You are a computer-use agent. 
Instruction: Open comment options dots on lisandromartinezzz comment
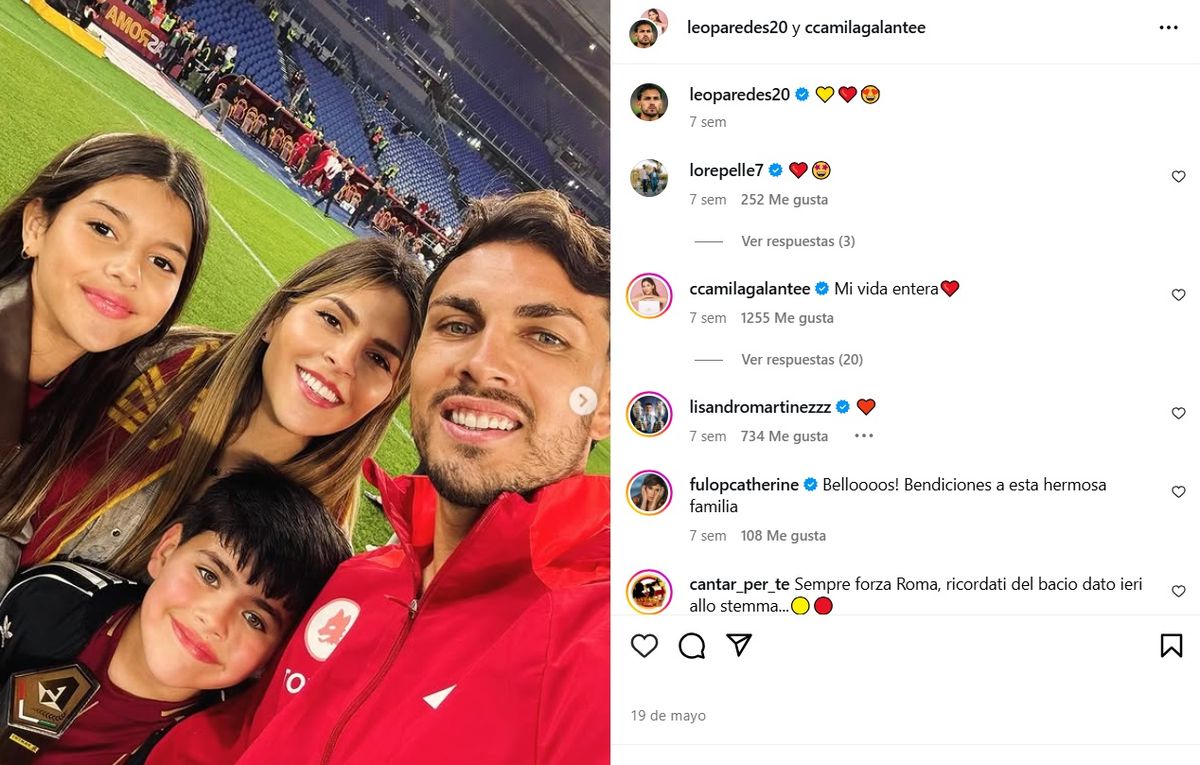[864, 436]
